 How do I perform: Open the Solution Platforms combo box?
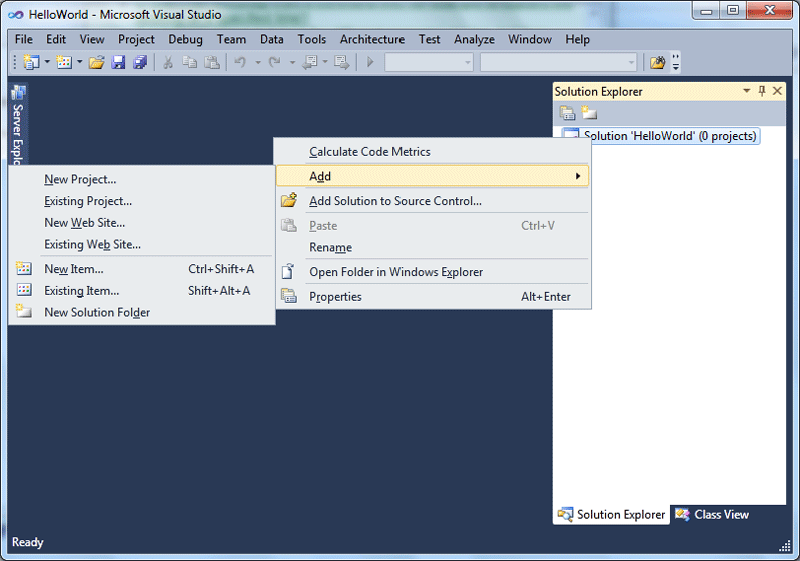[x=558, y=63]
